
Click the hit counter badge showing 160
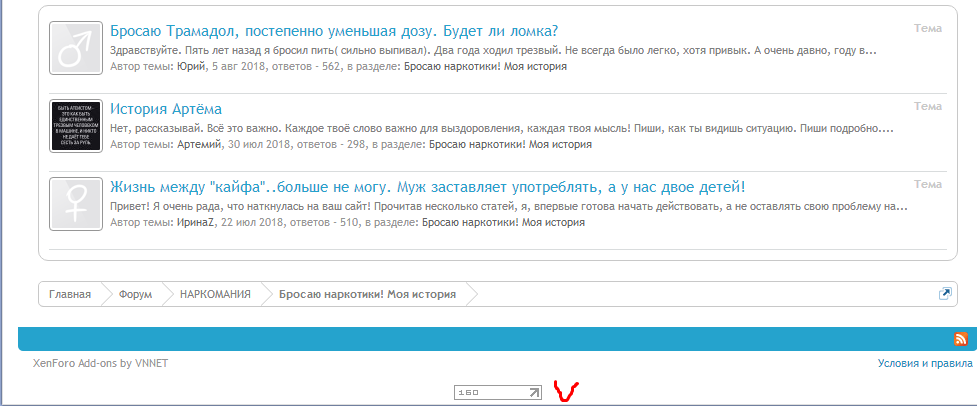[x=498, y=392]
